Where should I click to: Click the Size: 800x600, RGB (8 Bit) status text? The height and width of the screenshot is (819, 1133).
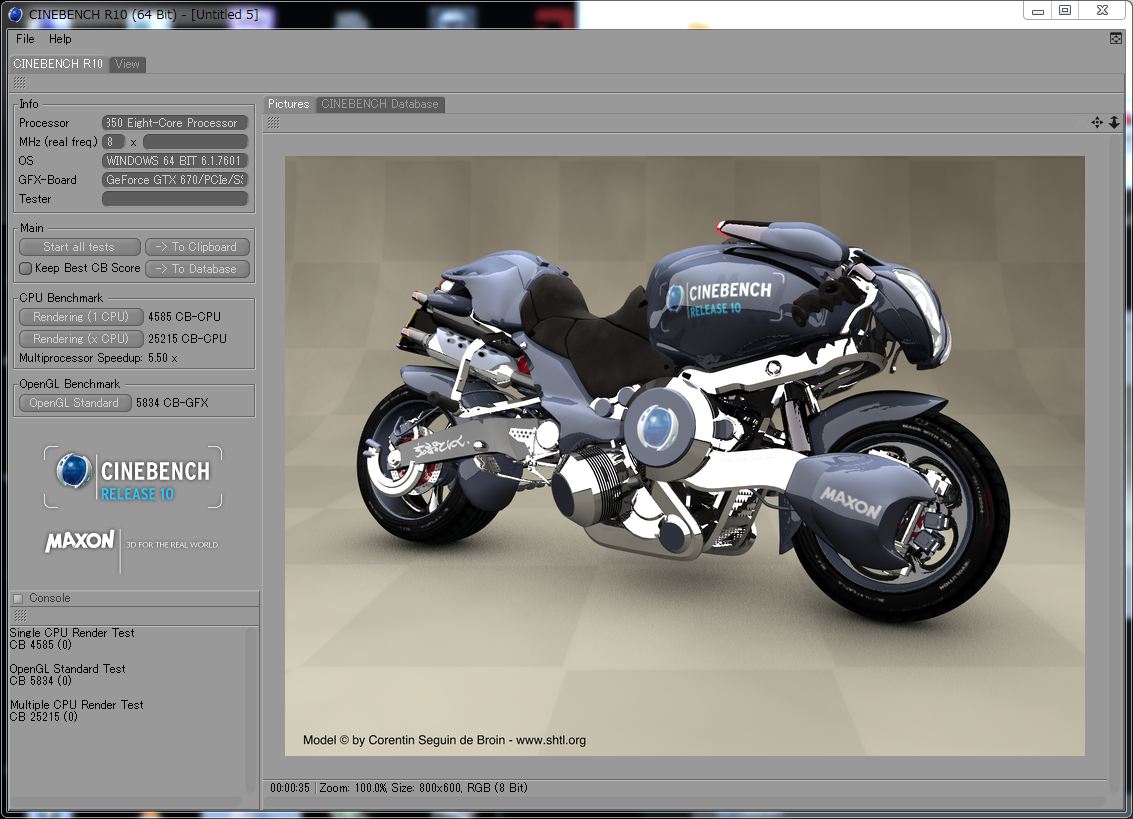tap(460, 788)
